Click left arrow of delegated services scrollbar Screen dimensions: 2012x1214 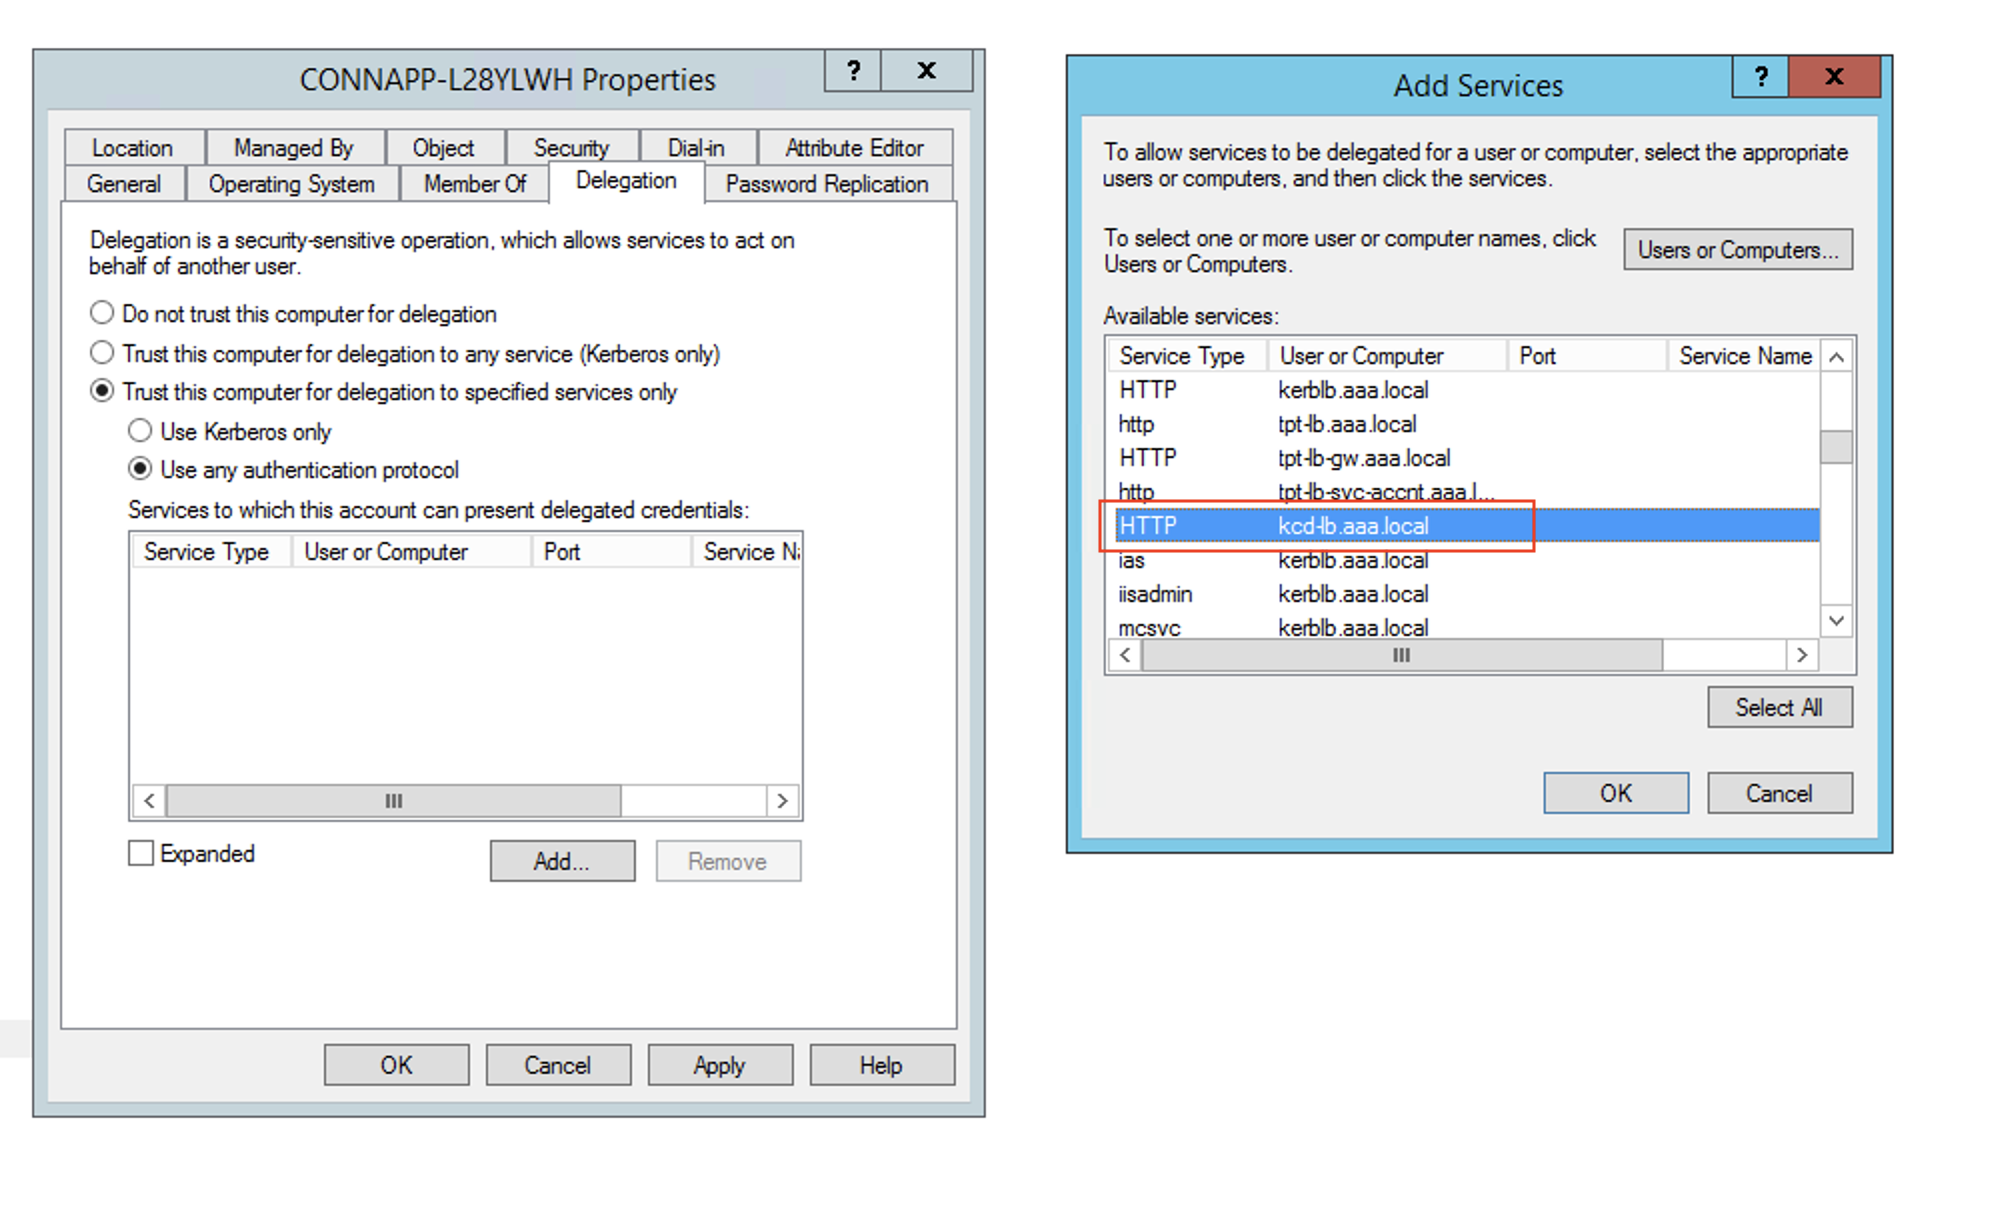149,800
